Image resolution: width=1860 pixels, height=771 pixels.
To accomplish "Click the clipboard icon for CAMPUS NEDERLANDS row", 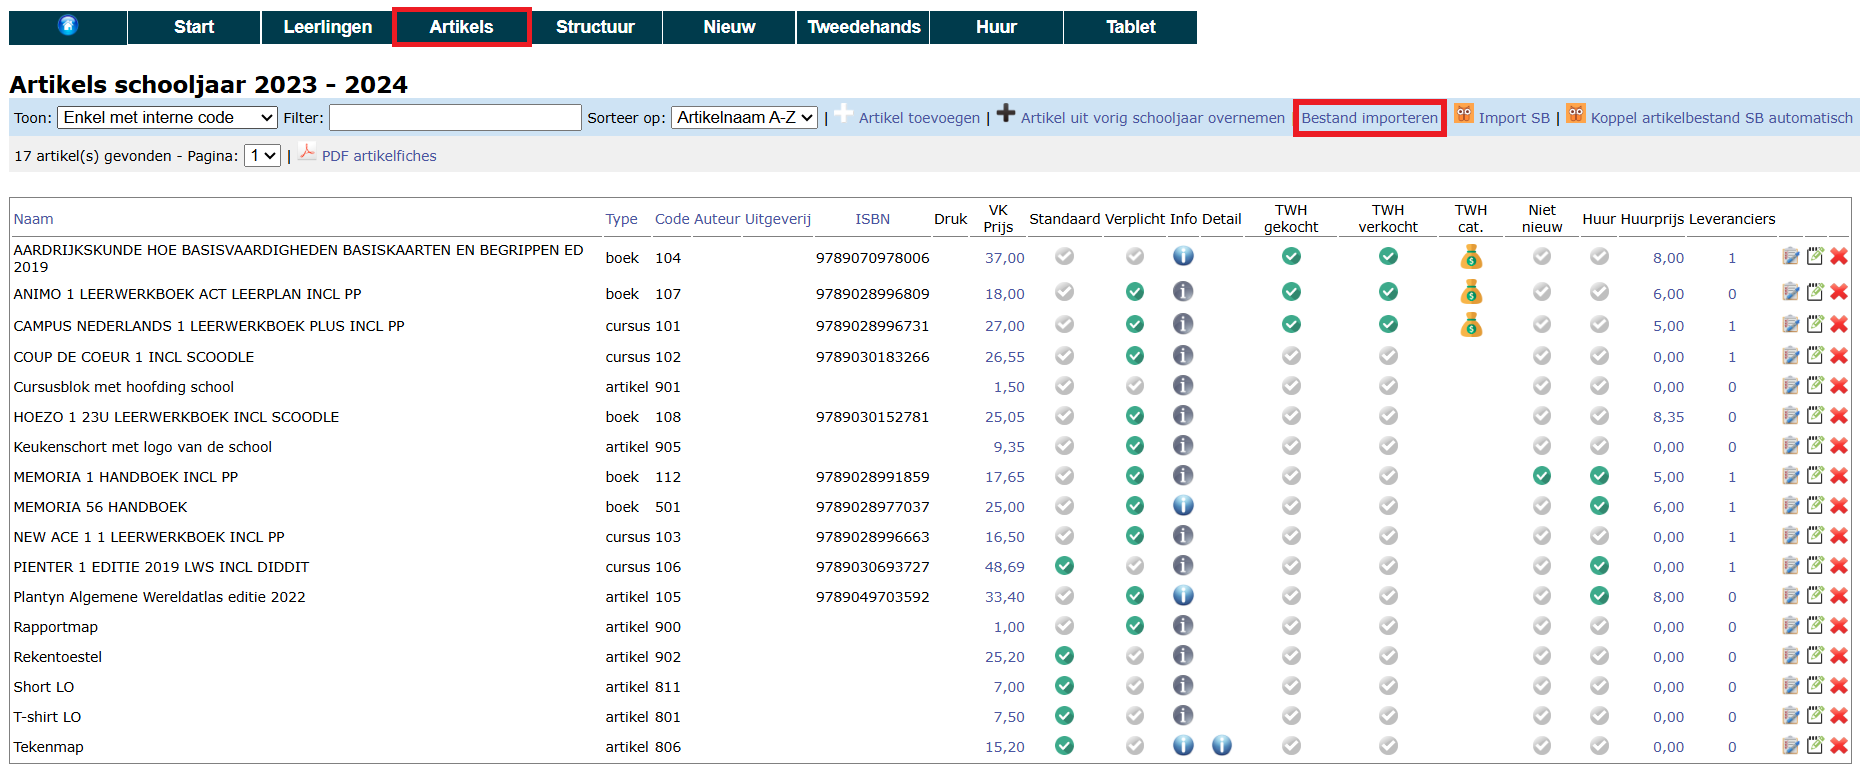I will click(x=1791, y=324).
